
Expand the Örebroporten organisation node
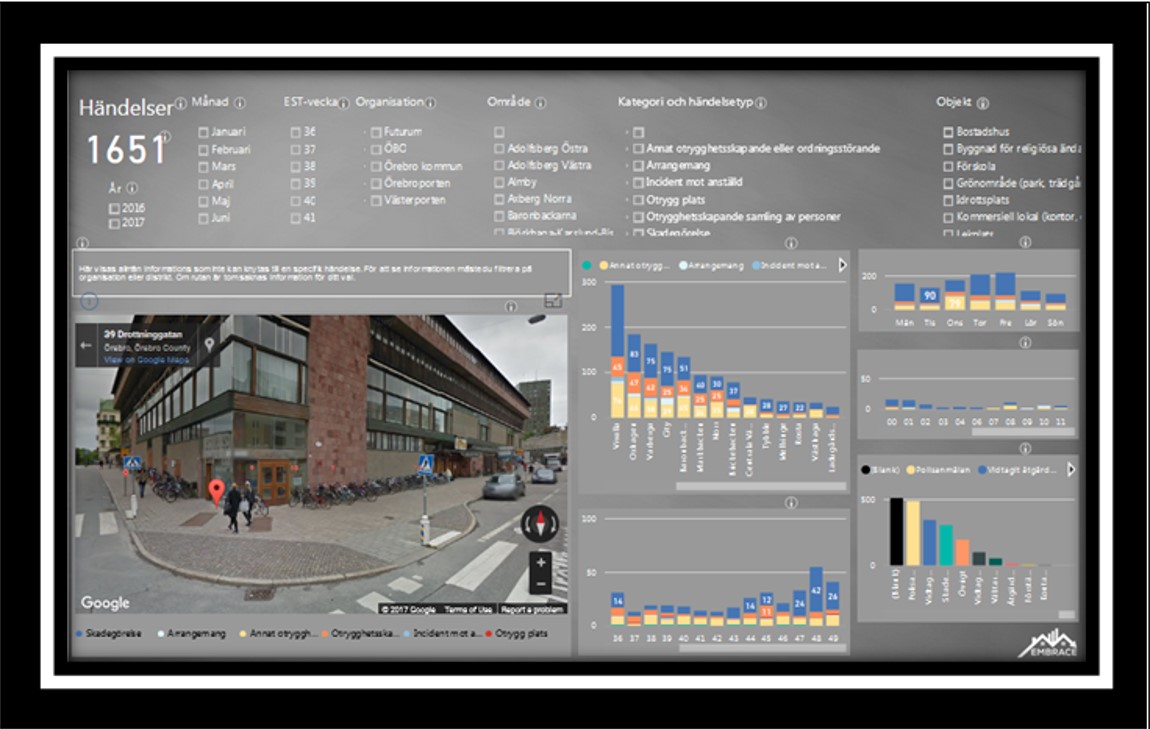coord(365,184)
